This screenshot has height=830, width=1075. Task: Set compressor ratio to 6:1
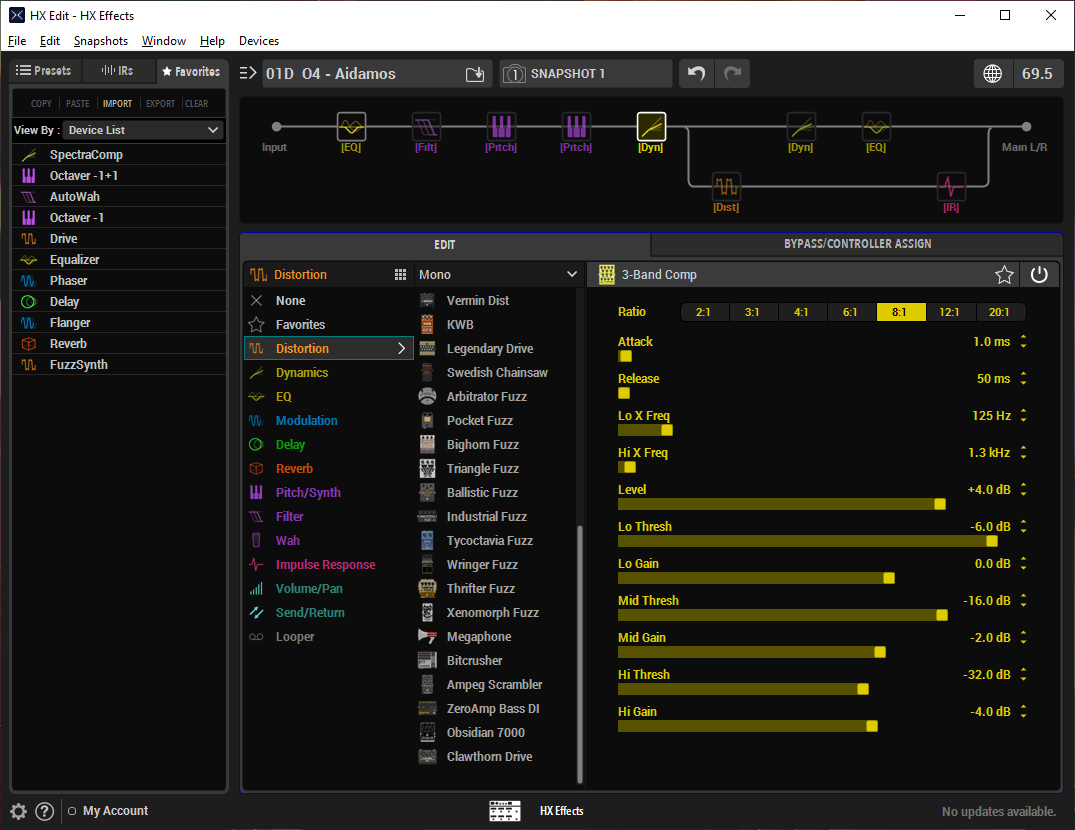click(x=851, y=312)
